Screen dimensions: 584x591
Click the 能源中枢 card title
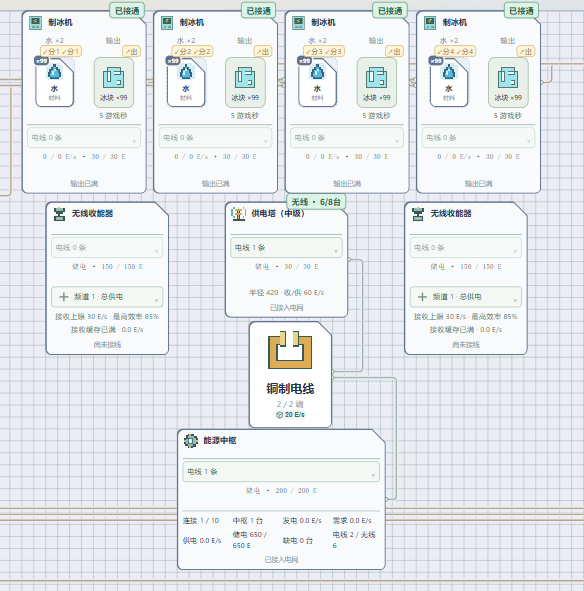(220, 440)
